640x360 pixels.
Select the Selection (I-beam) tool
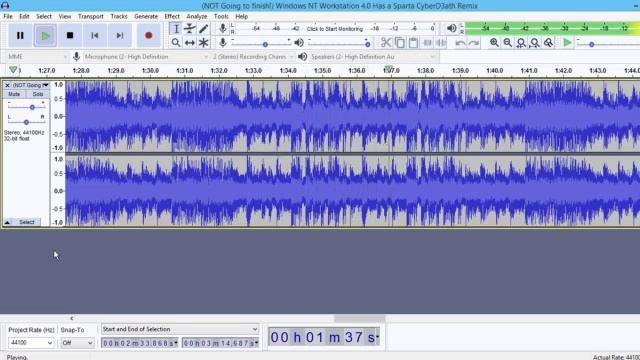click(x=176, y=29)
